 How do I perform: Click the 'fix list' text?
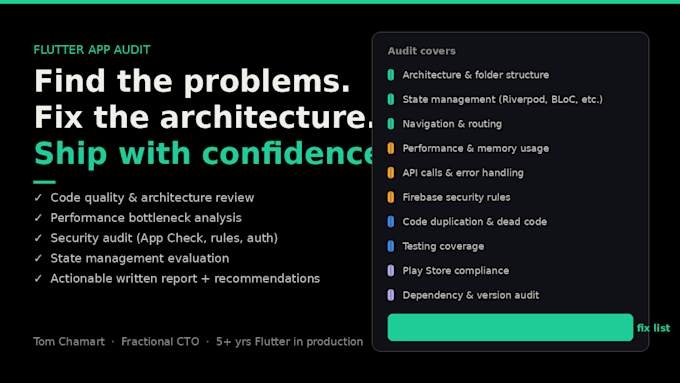point(653,328)
